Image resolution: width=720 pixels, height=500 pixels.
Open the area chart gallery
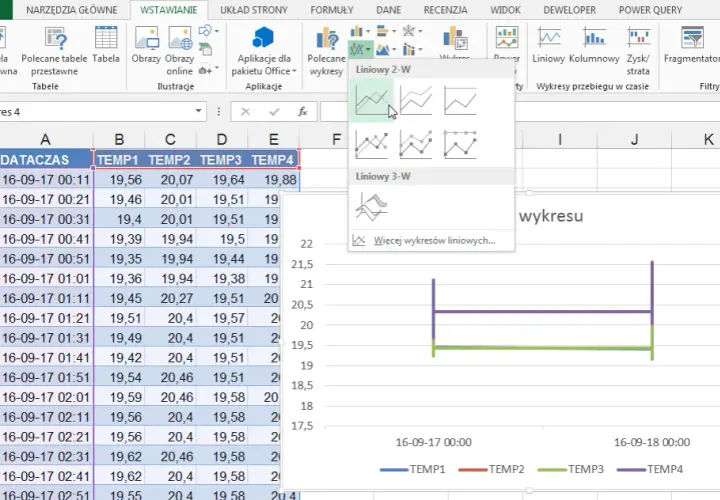[x=386, y=49]
